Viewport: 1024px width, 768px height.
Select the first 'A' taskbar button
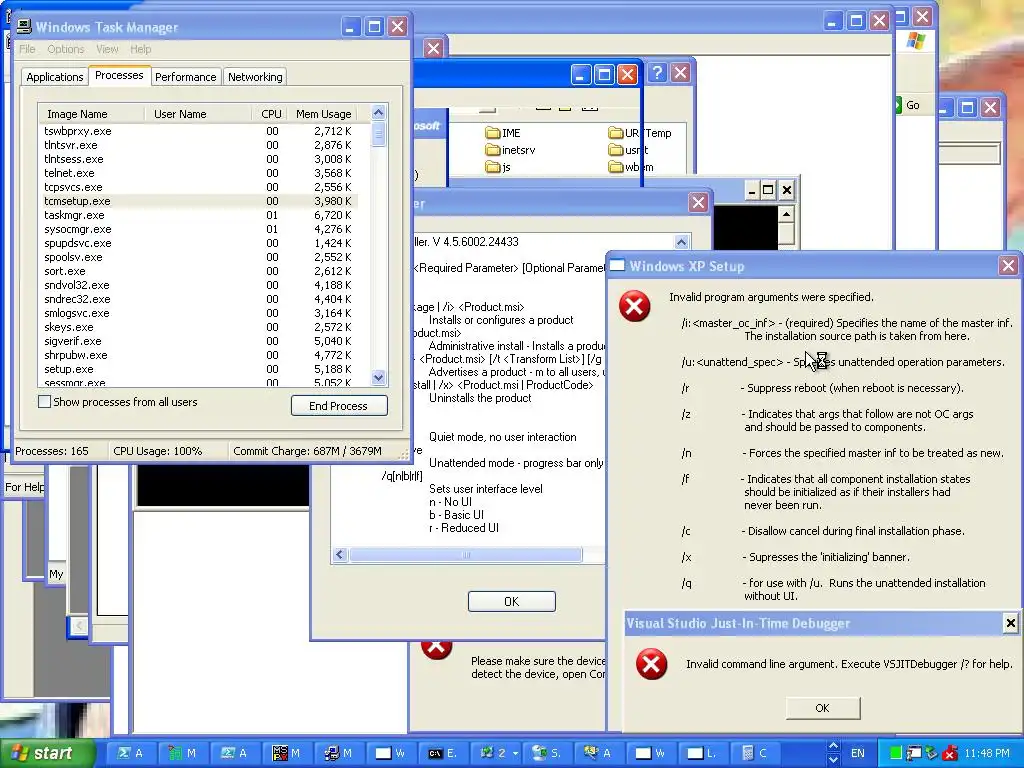(x=130, y=753)
